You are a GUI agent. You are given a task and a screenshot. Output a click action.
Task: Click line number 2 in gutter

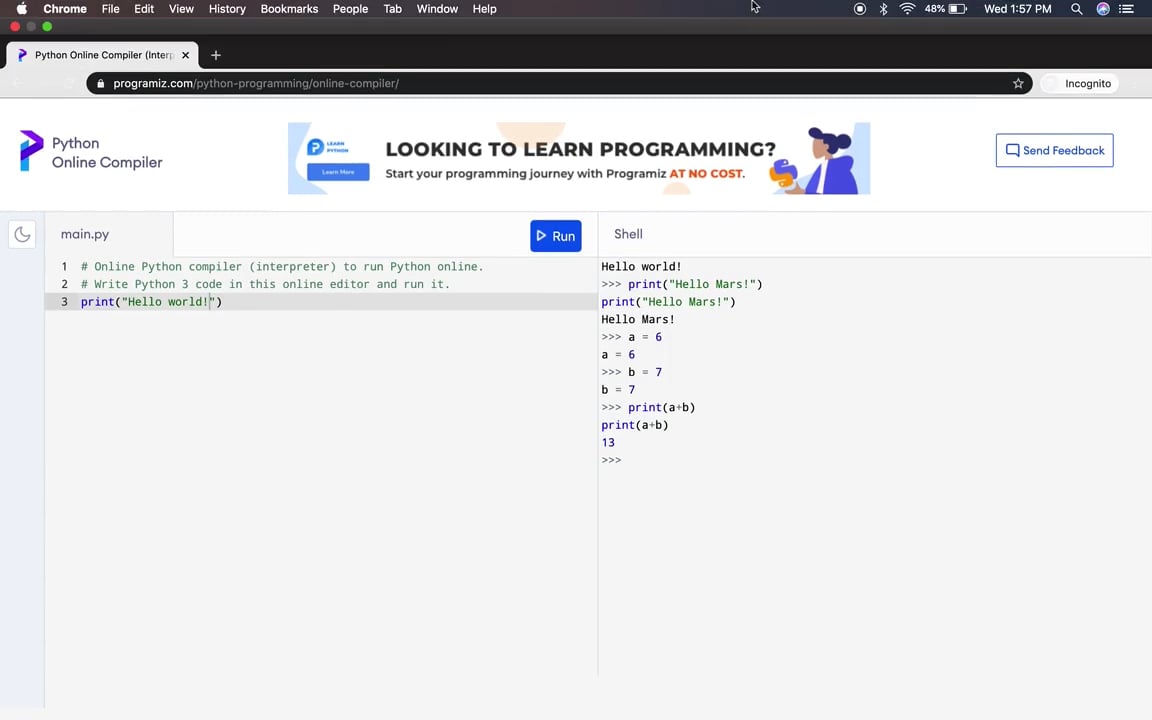[64, 284]
